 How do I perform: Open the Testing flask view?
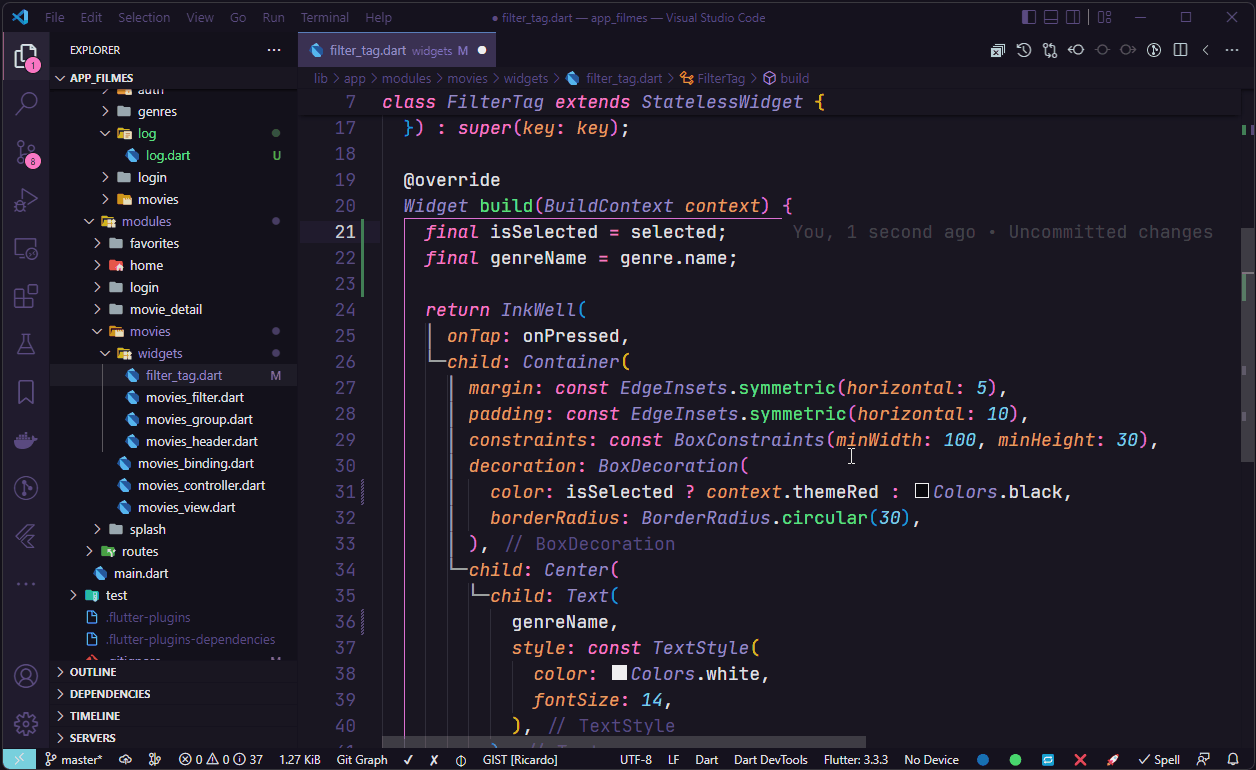[x=26, y=345]
